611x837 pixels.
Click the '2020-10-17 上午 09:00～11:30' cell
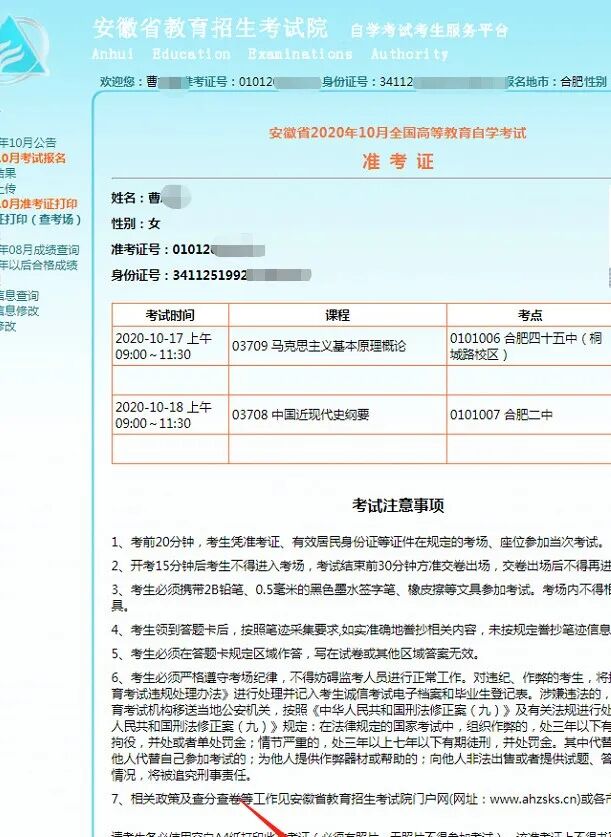click(170, 346)
